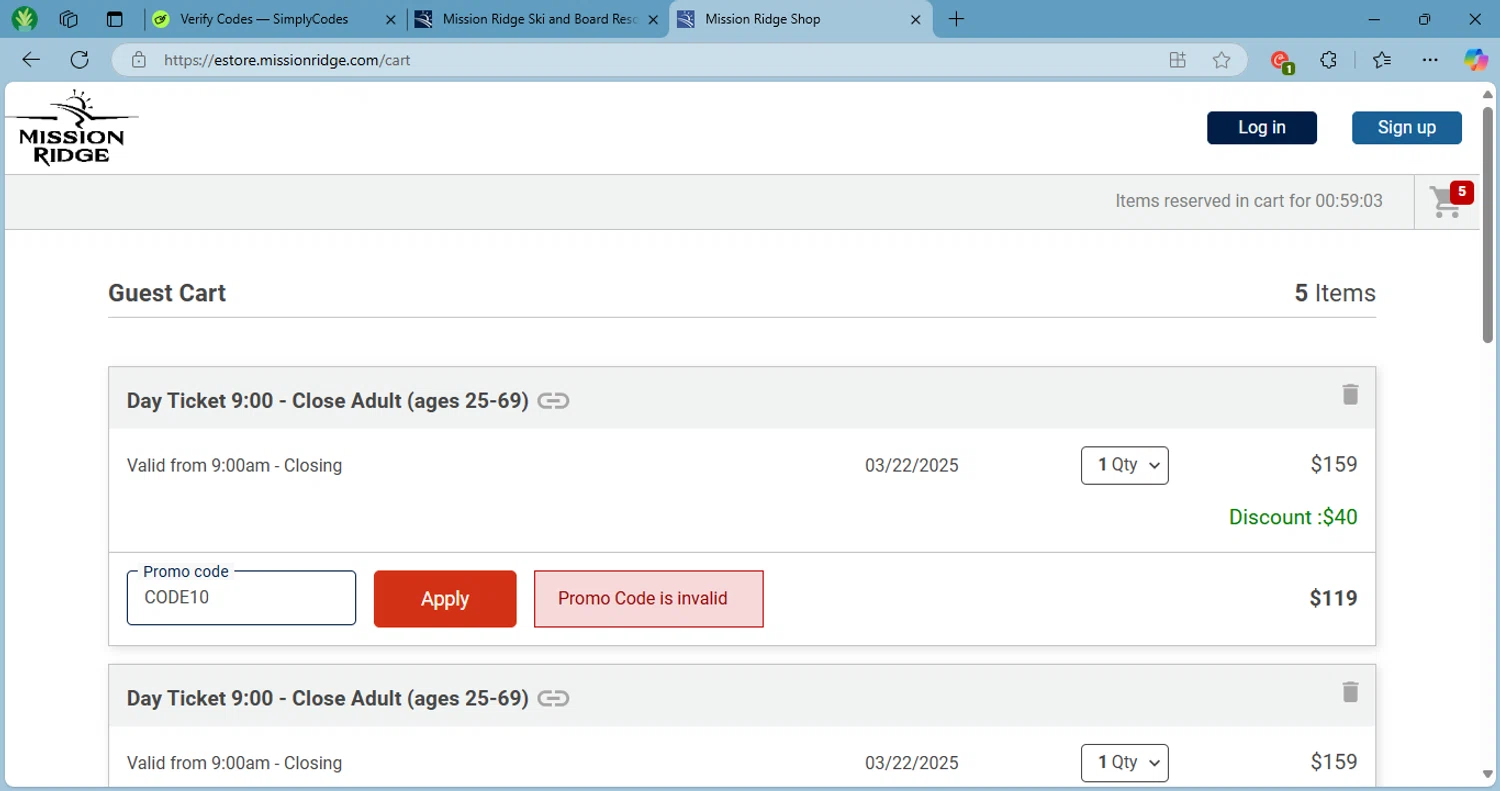The width and height of the screenshot is (1500, 791).
Task: Open the tab actions menu icon
Action: tap(115, 19)
